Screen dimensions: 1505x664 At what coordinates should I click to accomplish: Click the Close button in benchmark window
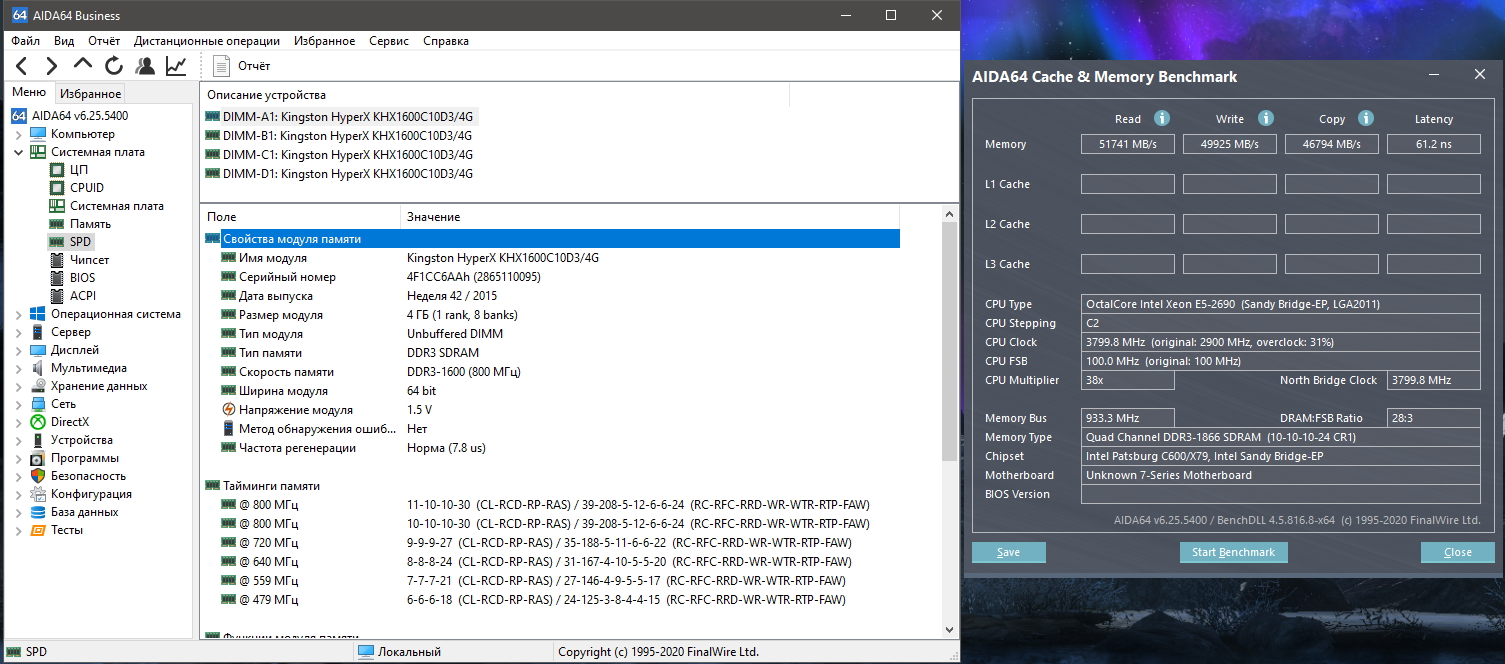[x=1457, y=552]
